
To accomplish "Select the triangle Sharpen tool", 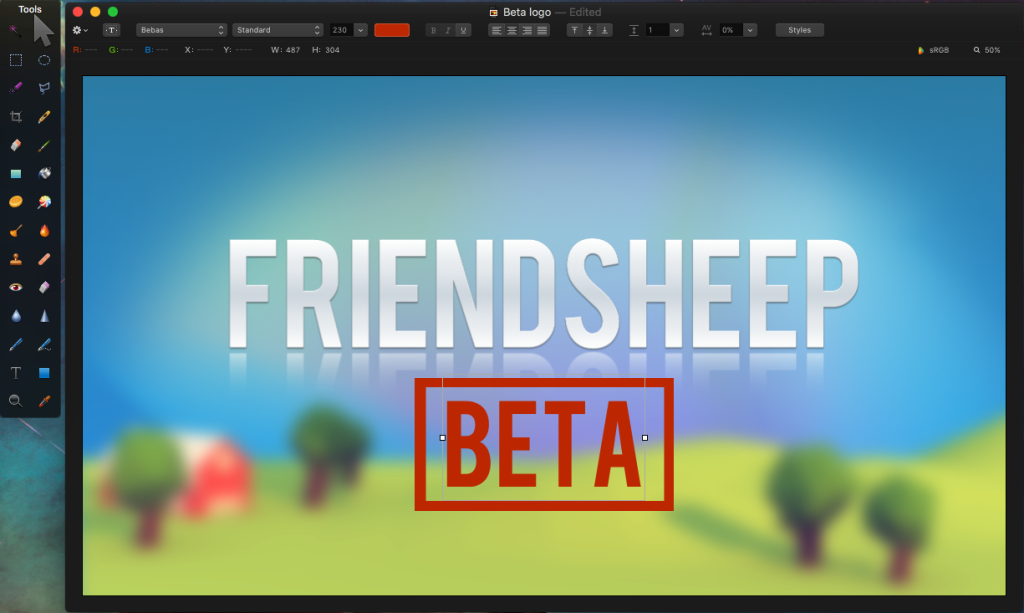I will (x=44, y=316).
